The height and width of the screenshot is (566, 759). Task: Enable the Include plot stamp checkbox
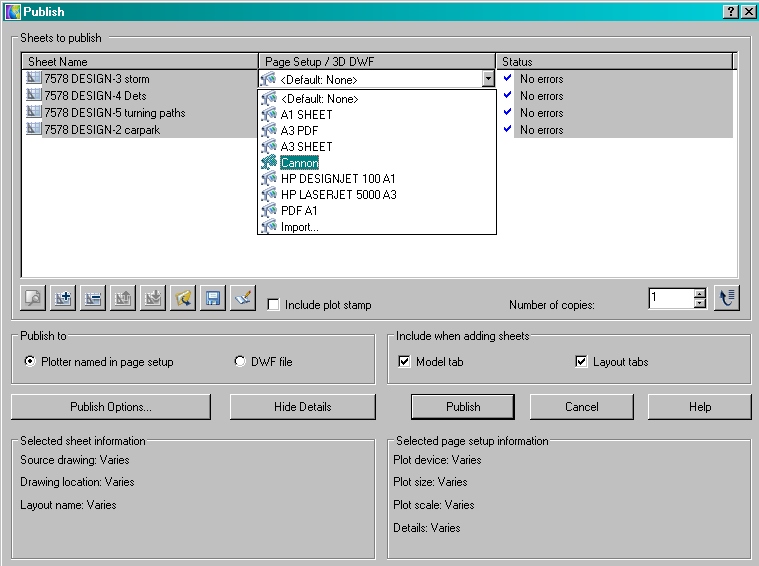pyautogui.click(x=274, y=305)
